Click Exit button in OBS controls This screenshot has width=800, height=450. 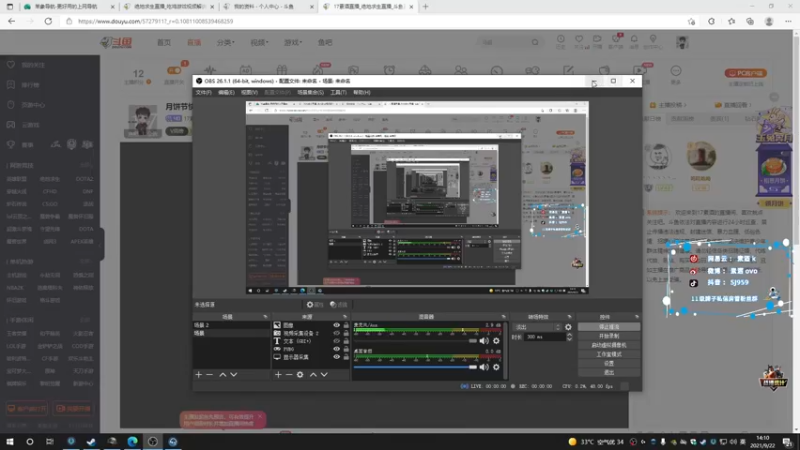pos(609,372)
